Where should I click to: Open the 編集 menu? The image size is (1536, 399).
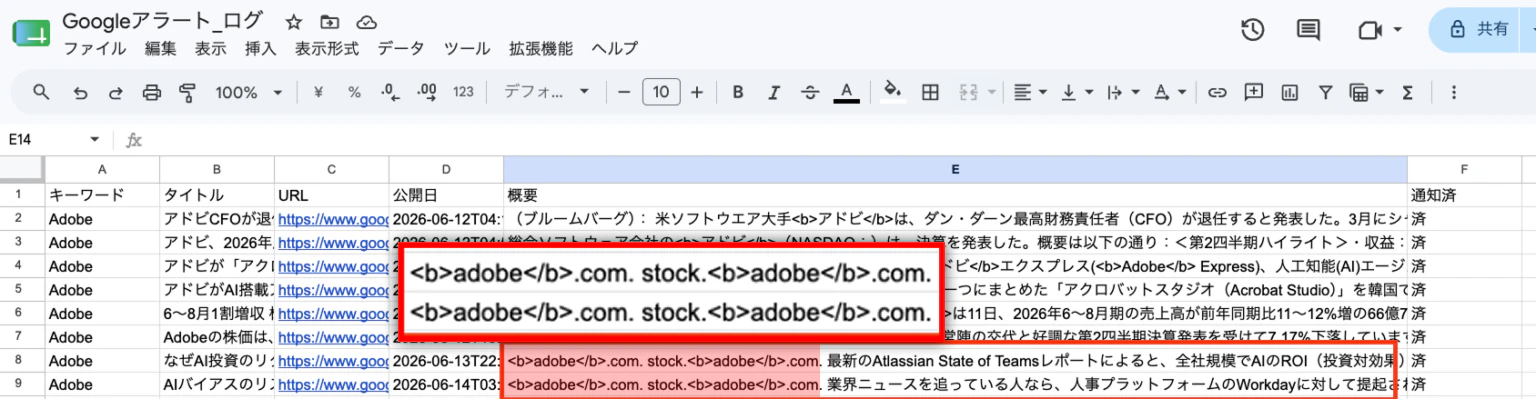(x=160, y=48)
